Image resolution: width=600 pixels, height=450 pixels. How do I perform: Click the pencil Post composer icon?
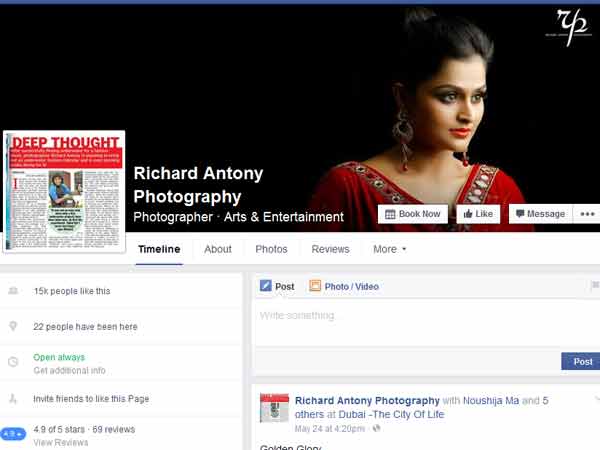click(266, 286)
